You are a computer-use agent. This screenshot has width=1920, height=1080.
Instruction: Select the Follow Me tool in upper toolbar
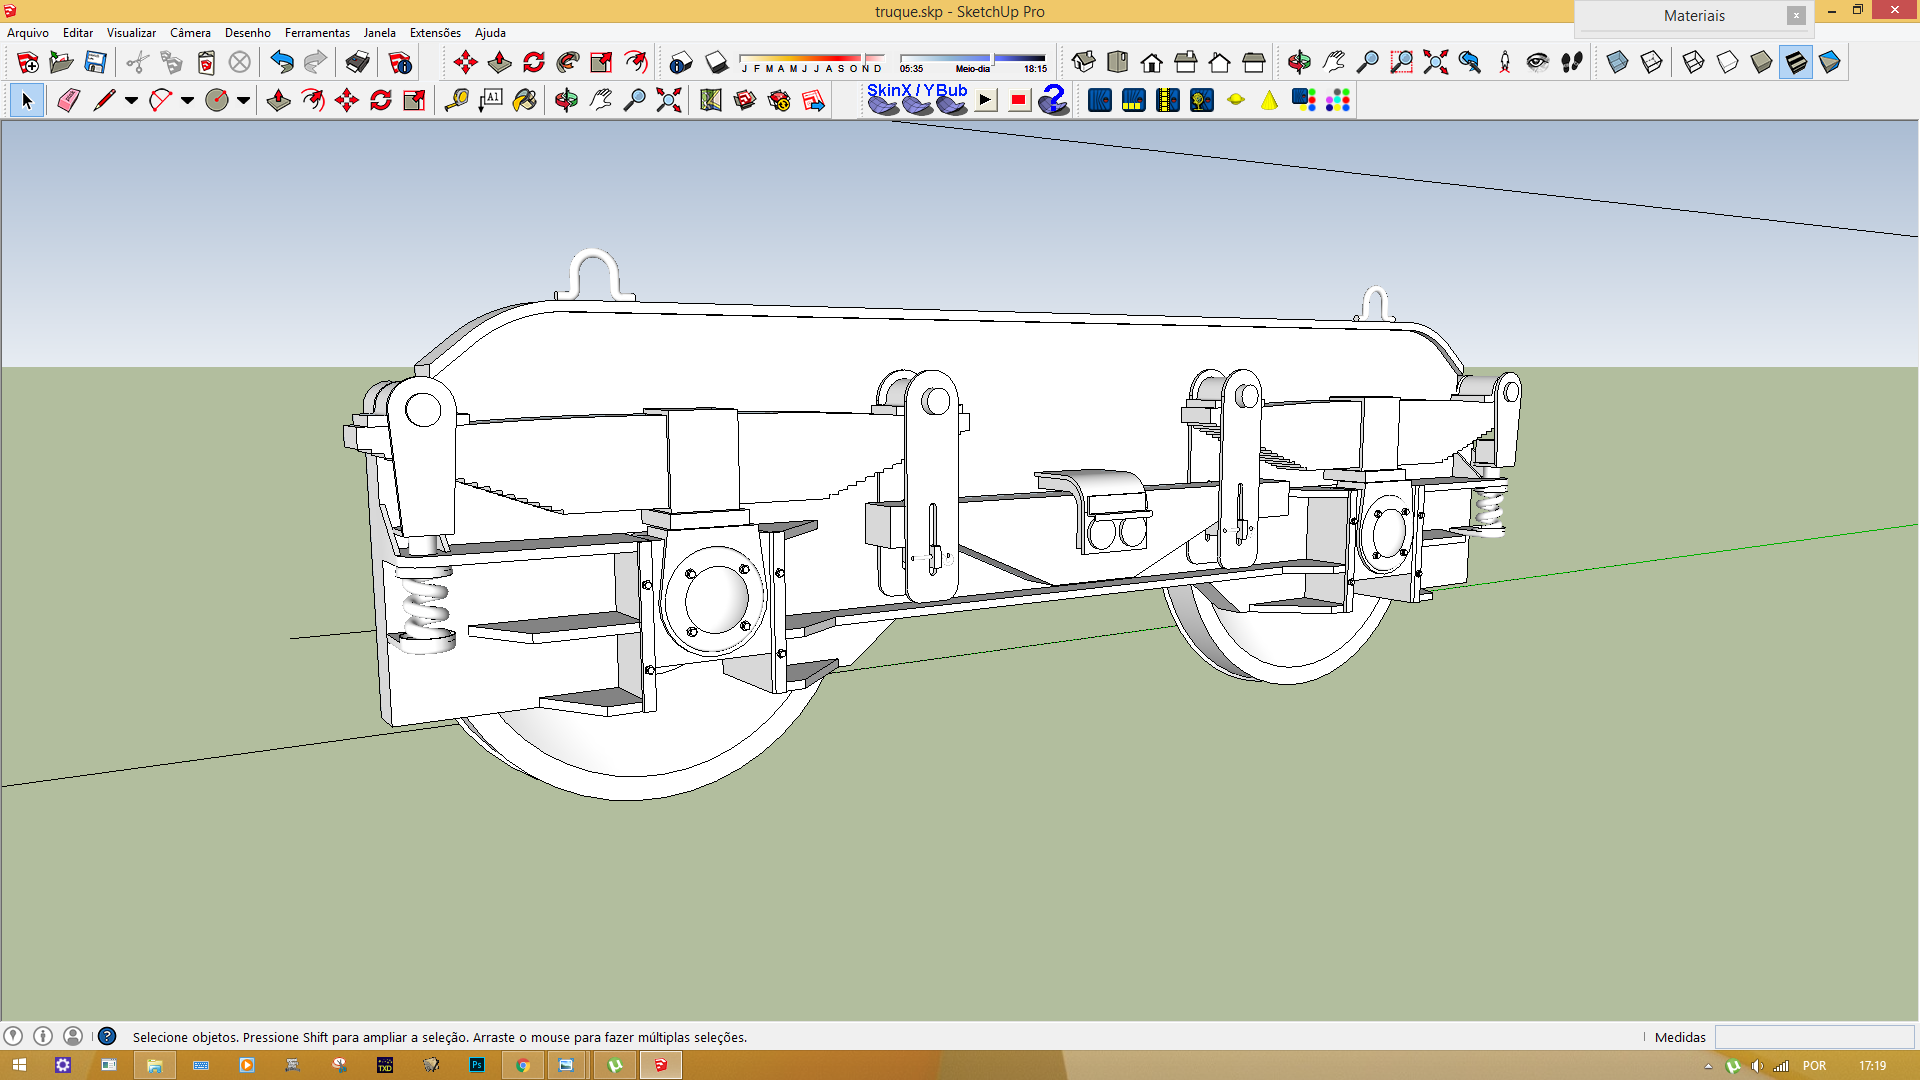[568, 62]
